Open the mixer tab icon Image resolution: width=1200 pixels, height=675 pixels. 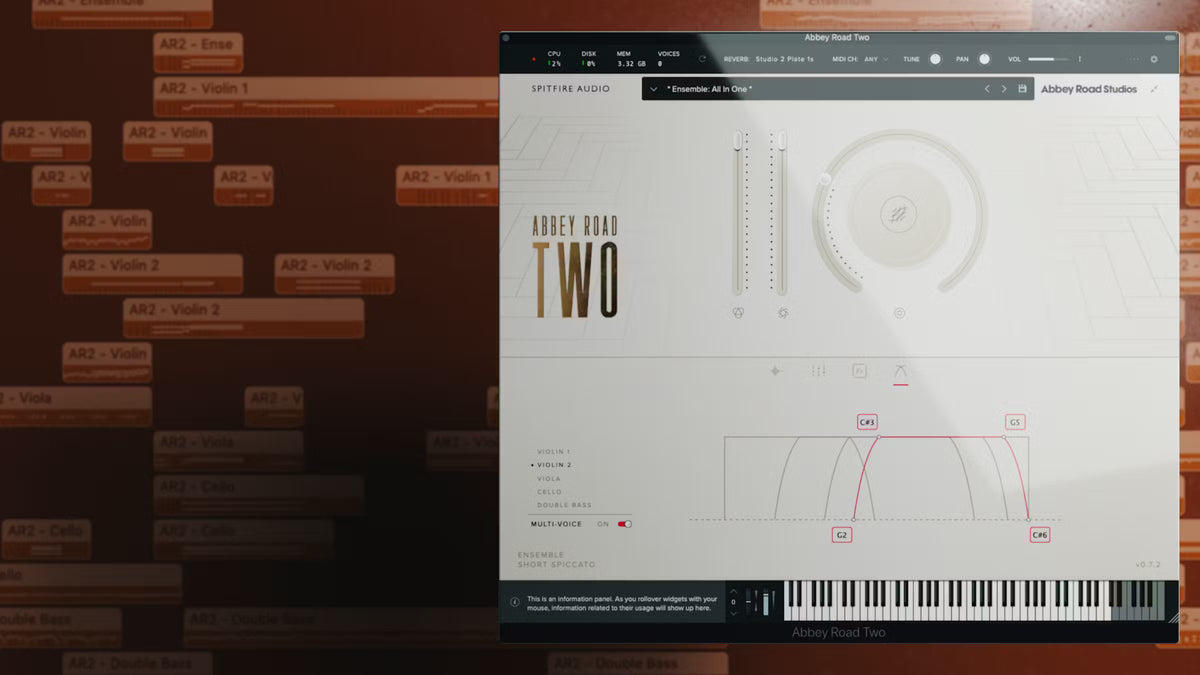pyautogui.click(x=818, y=371)
